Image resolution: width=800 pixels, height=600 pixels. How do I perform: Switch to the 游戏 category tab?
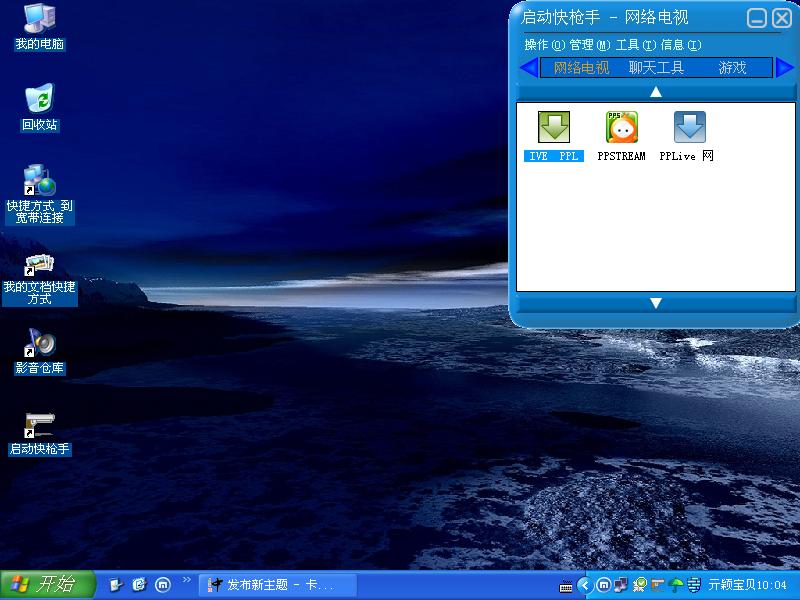tap(733, 67)
